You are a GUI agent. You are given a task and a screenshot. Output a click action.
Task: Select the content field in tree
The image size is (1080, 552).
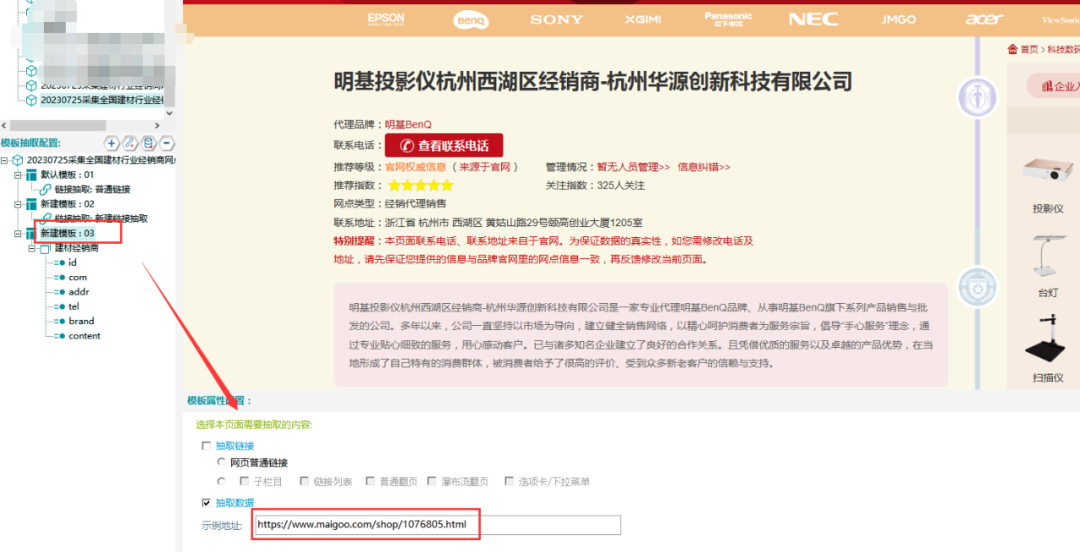84,336
